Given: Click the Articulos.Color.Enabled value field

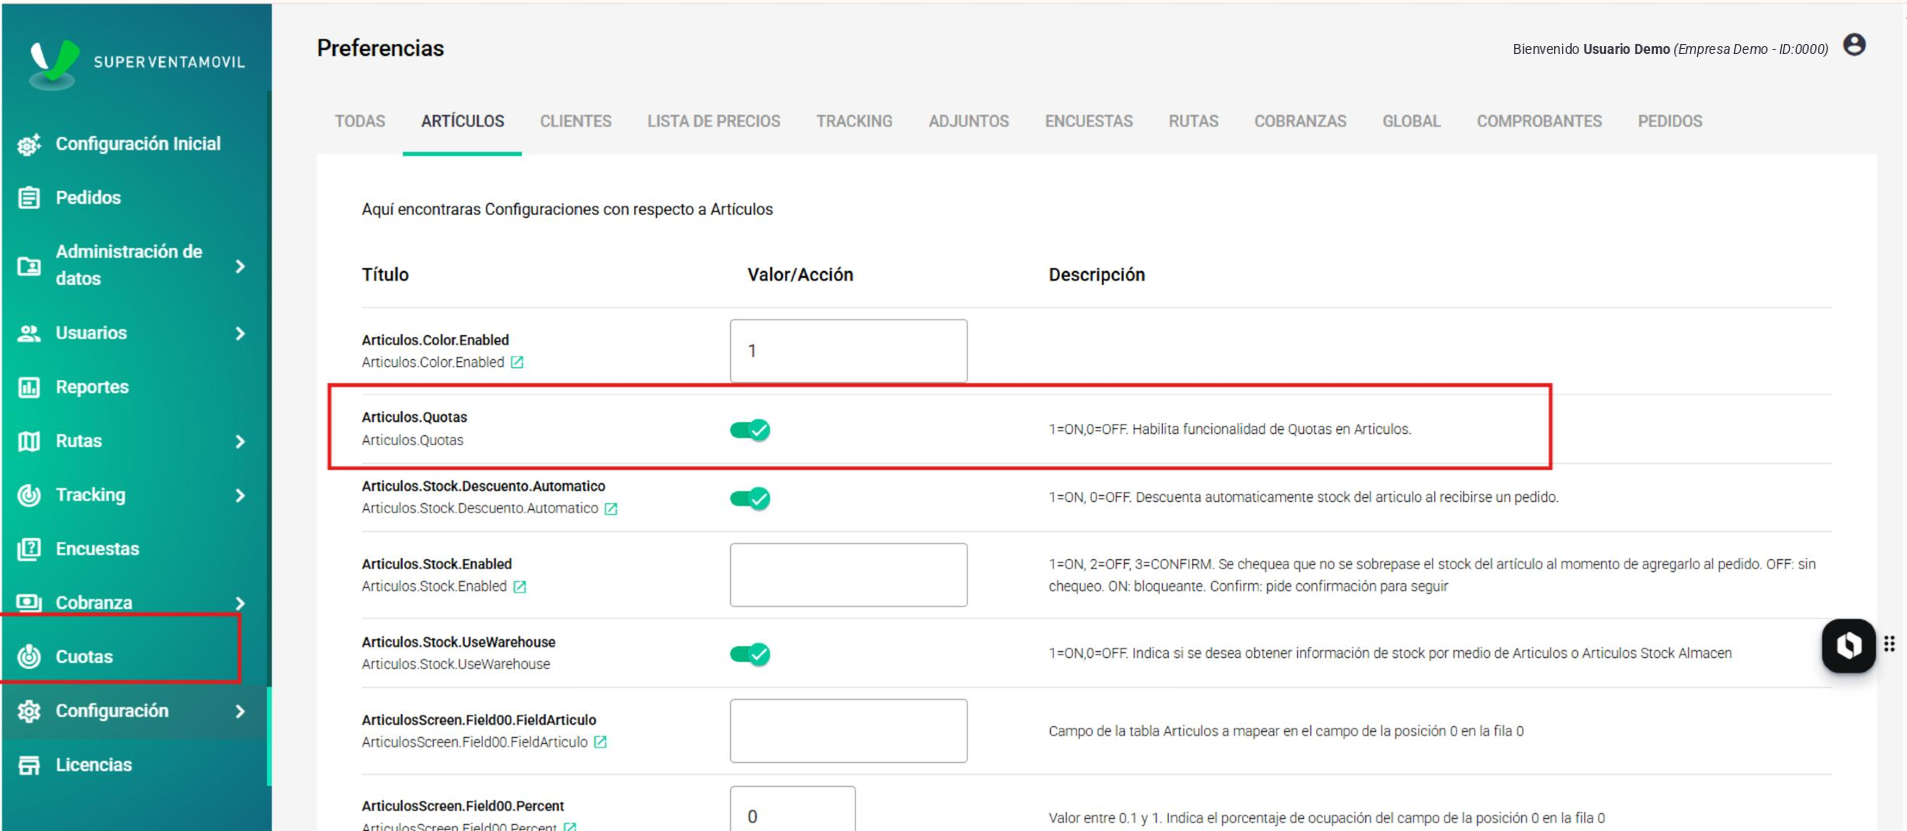Looking at the screenshot, I should coord(848,351).
